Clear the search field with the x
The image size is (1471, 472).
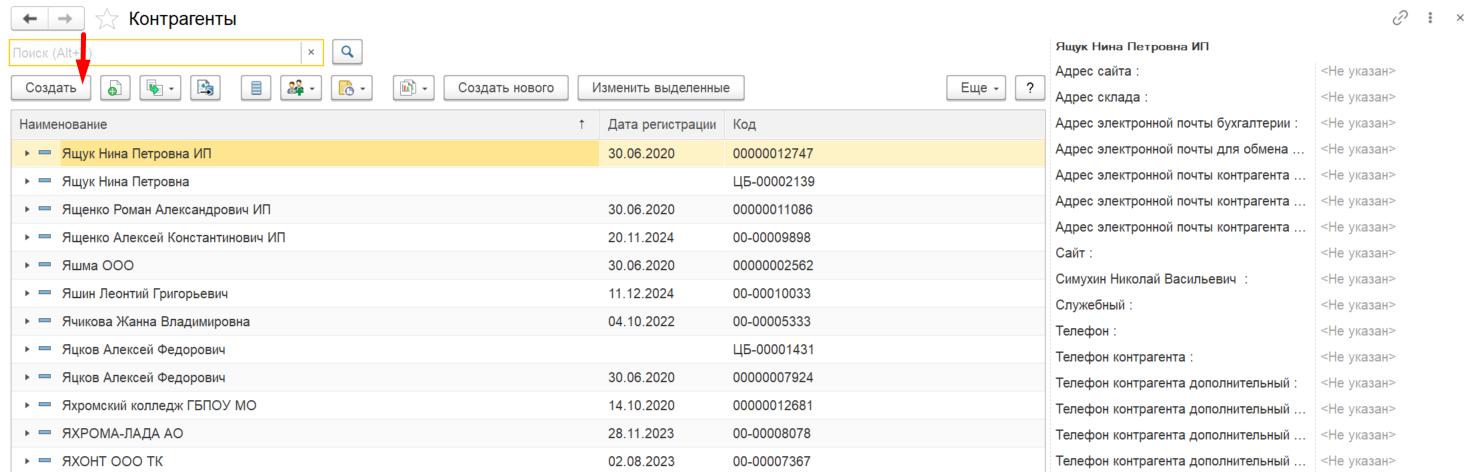point(311,52)
